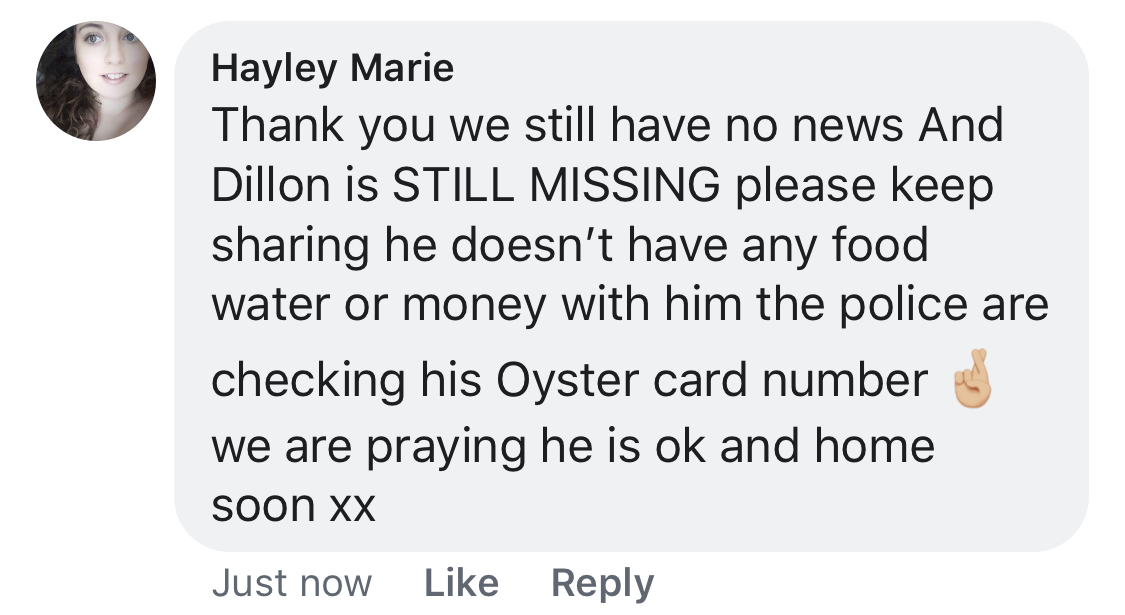Viewport: 1125px width, 615px height.
Task: Click the word "food" in the comment
Action: point(881,246)
